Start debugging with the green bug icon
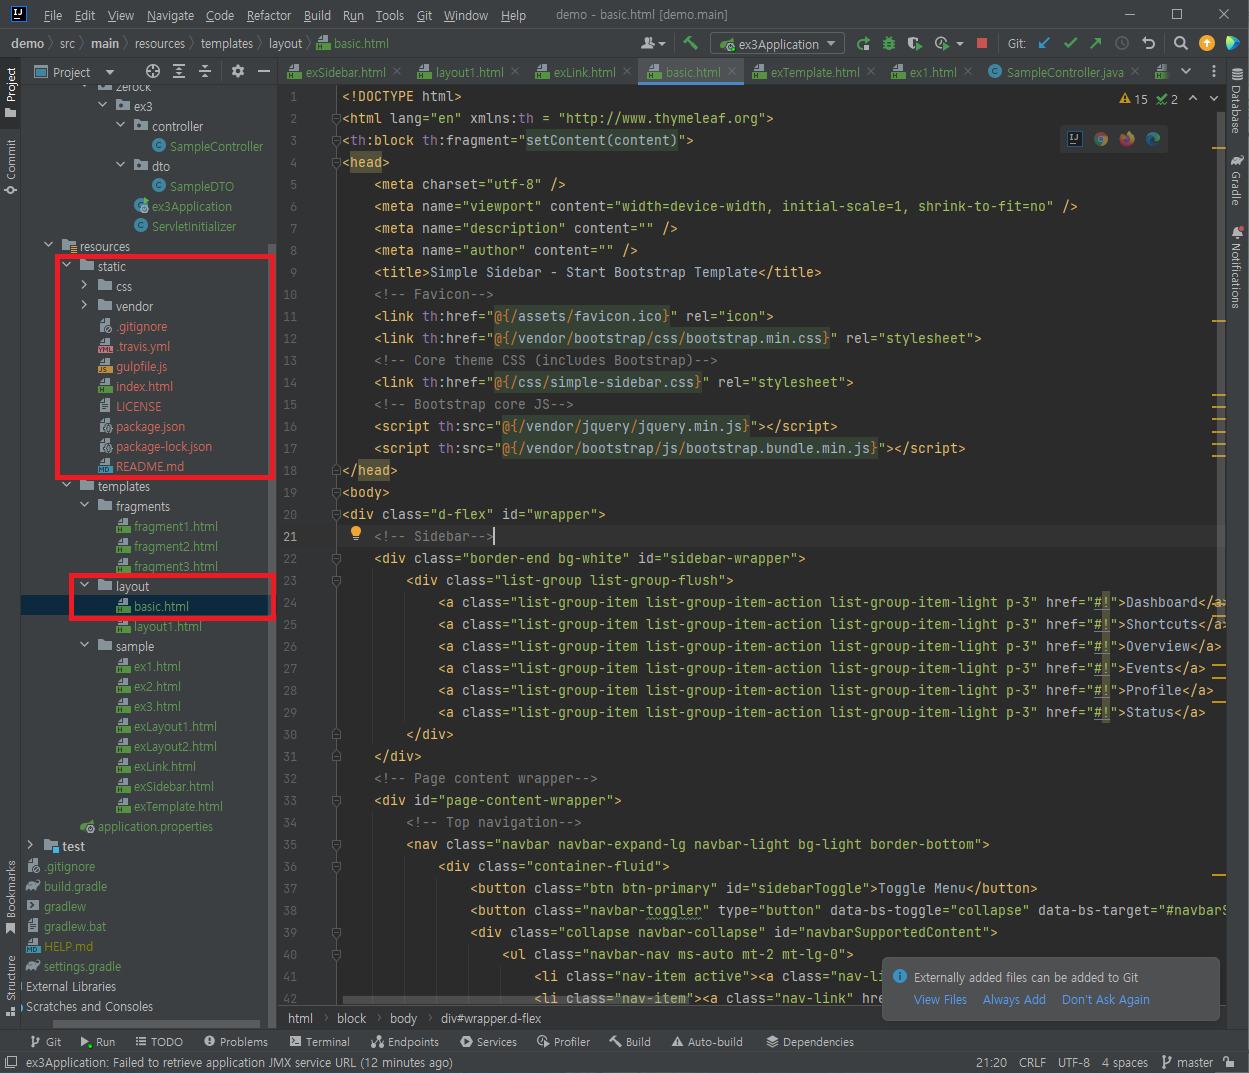Screen dimensions: 1249x1073 tap(889, 43)
